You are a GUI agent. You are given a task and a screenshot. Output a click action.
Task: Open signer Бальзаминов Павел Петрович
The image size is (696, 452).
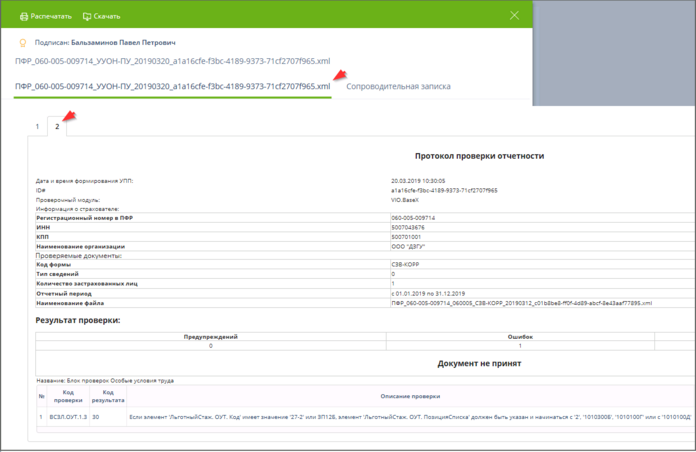click(x=123, y=43)
